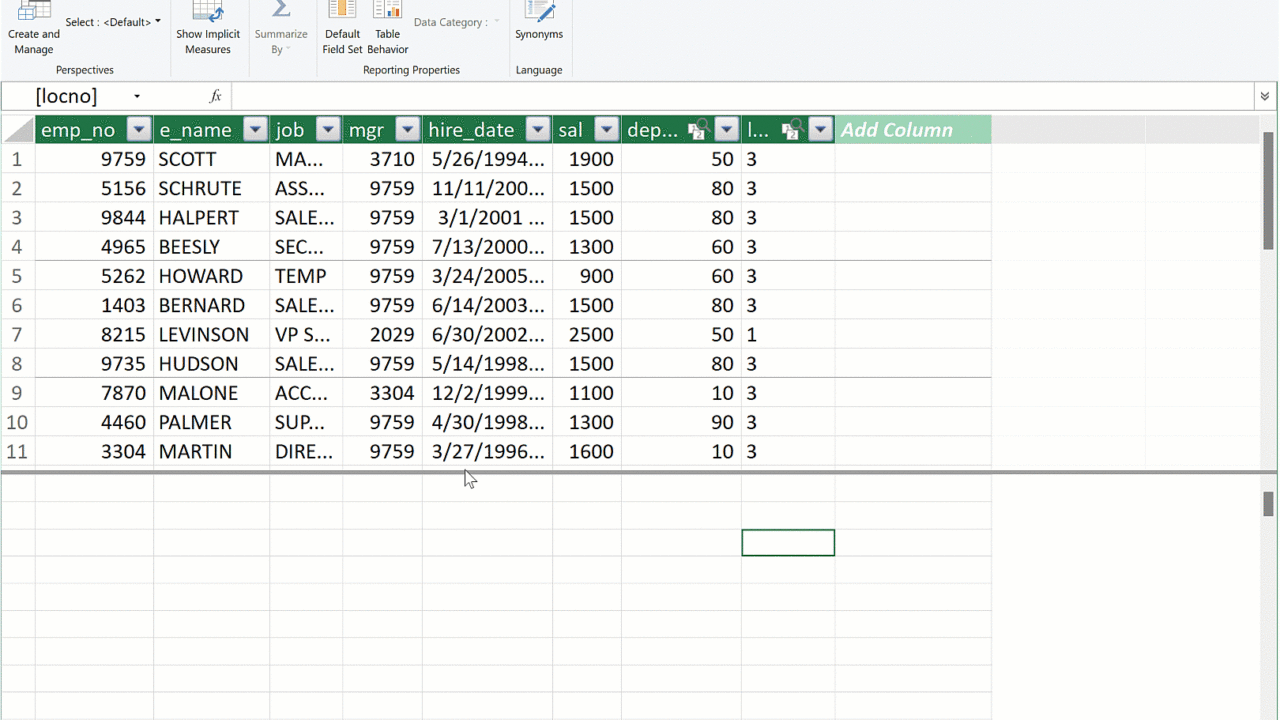Click the formula bar input field
The height and width of the screenshot is (720, 1280).
[740, 96]
